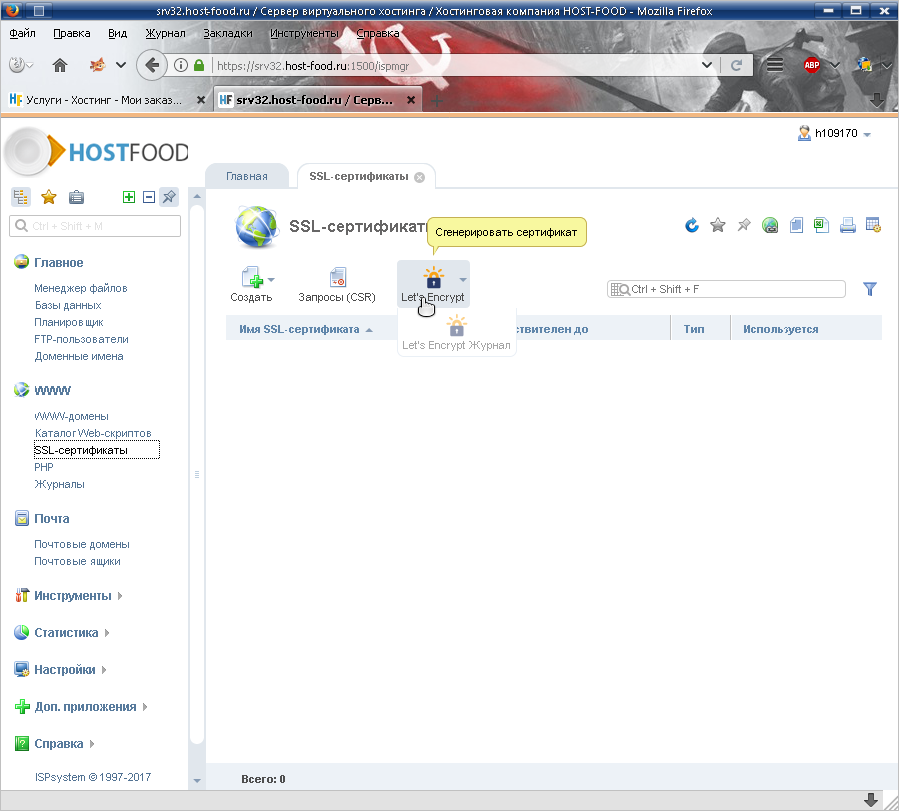
Task: Export the list to Excel
Action: pyautogui.click(x=821, y=225)
